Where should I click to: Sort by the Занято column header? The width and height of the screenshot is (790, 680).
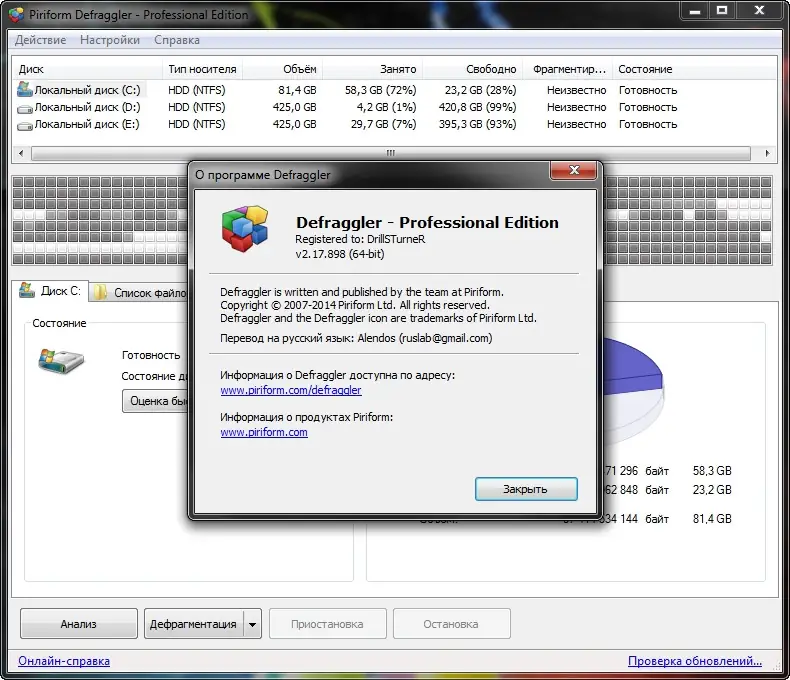pos(373,69)
